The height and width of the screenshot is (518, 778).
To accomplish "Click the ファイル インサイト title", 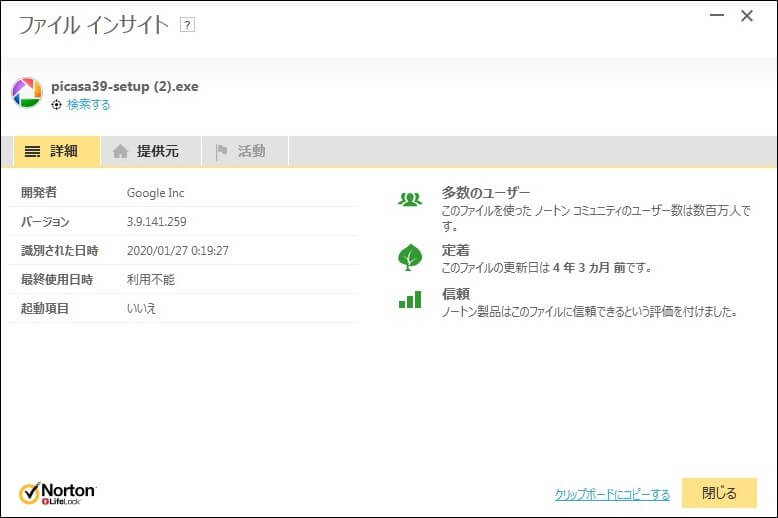I will coord(93,25).
